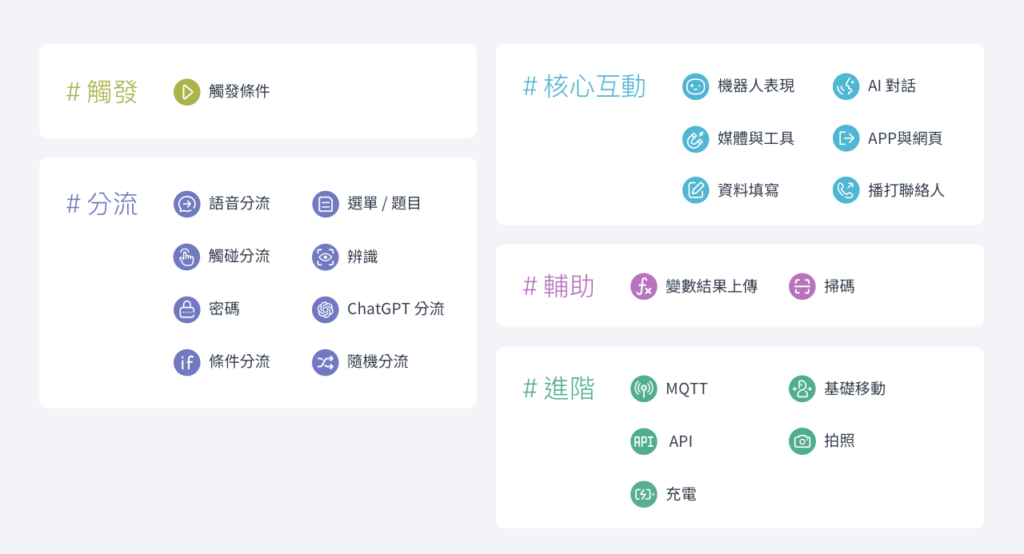1024x554 pixels.
Task: Select the 充電 battery icon
Action: (643, 494)
